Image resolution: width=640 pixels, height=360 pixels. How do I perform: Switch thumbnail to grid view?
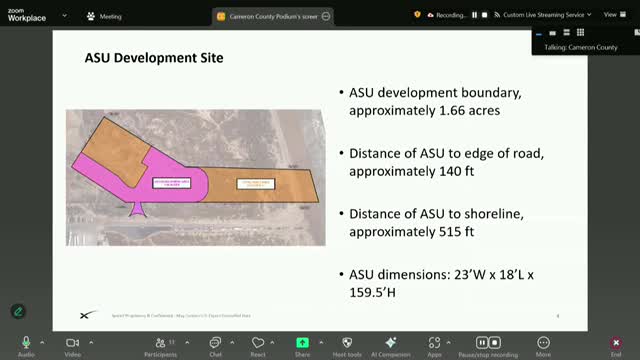tap(580, 32)
